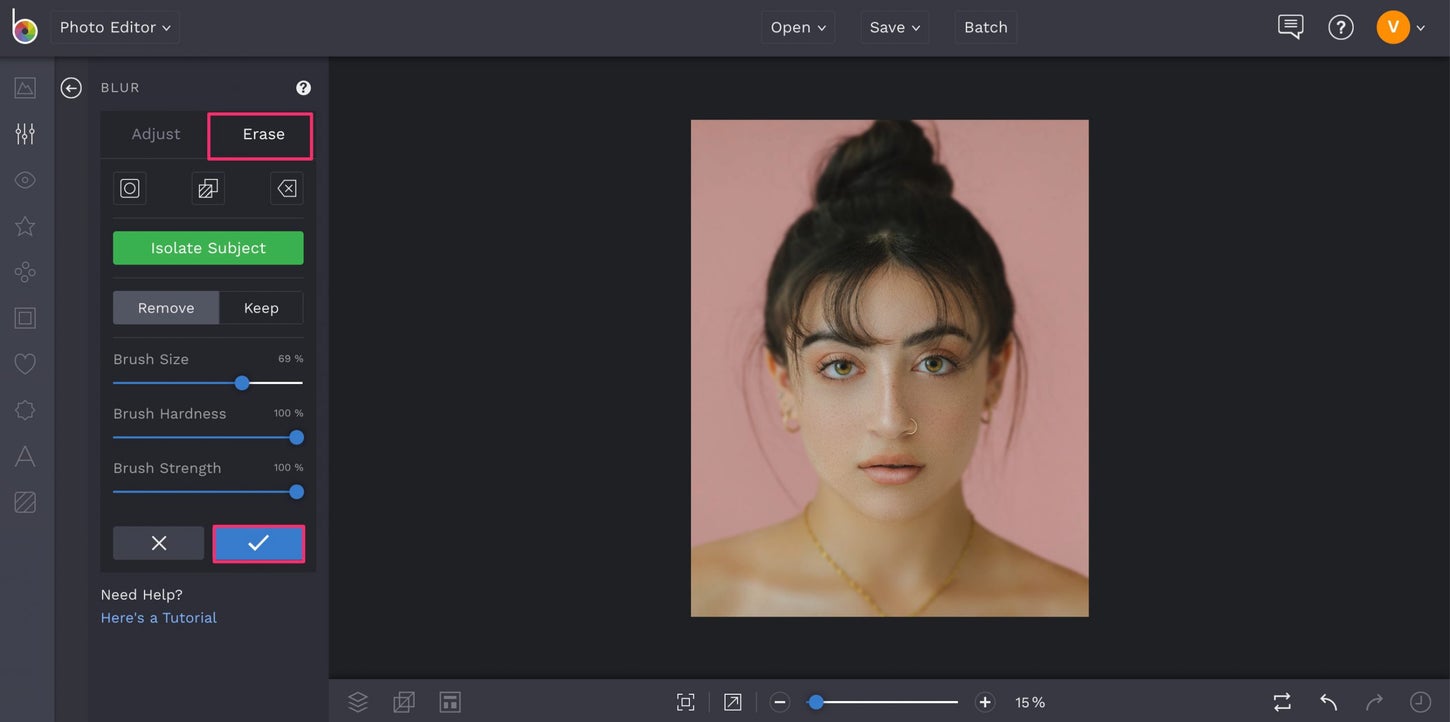This screenshot has width=1450, height=722.
Task: Click the Isolate Subject button
Action: coord(207,247)
